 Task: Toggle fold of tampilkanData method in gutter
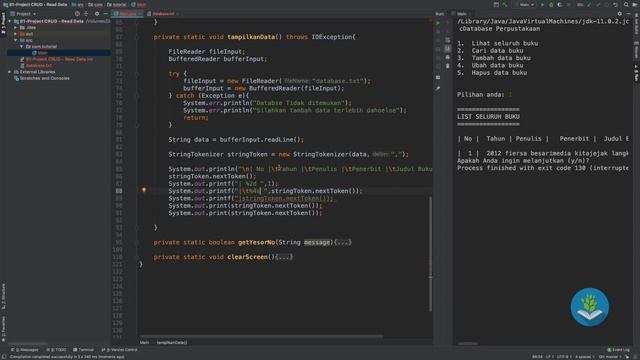point(137,37)
